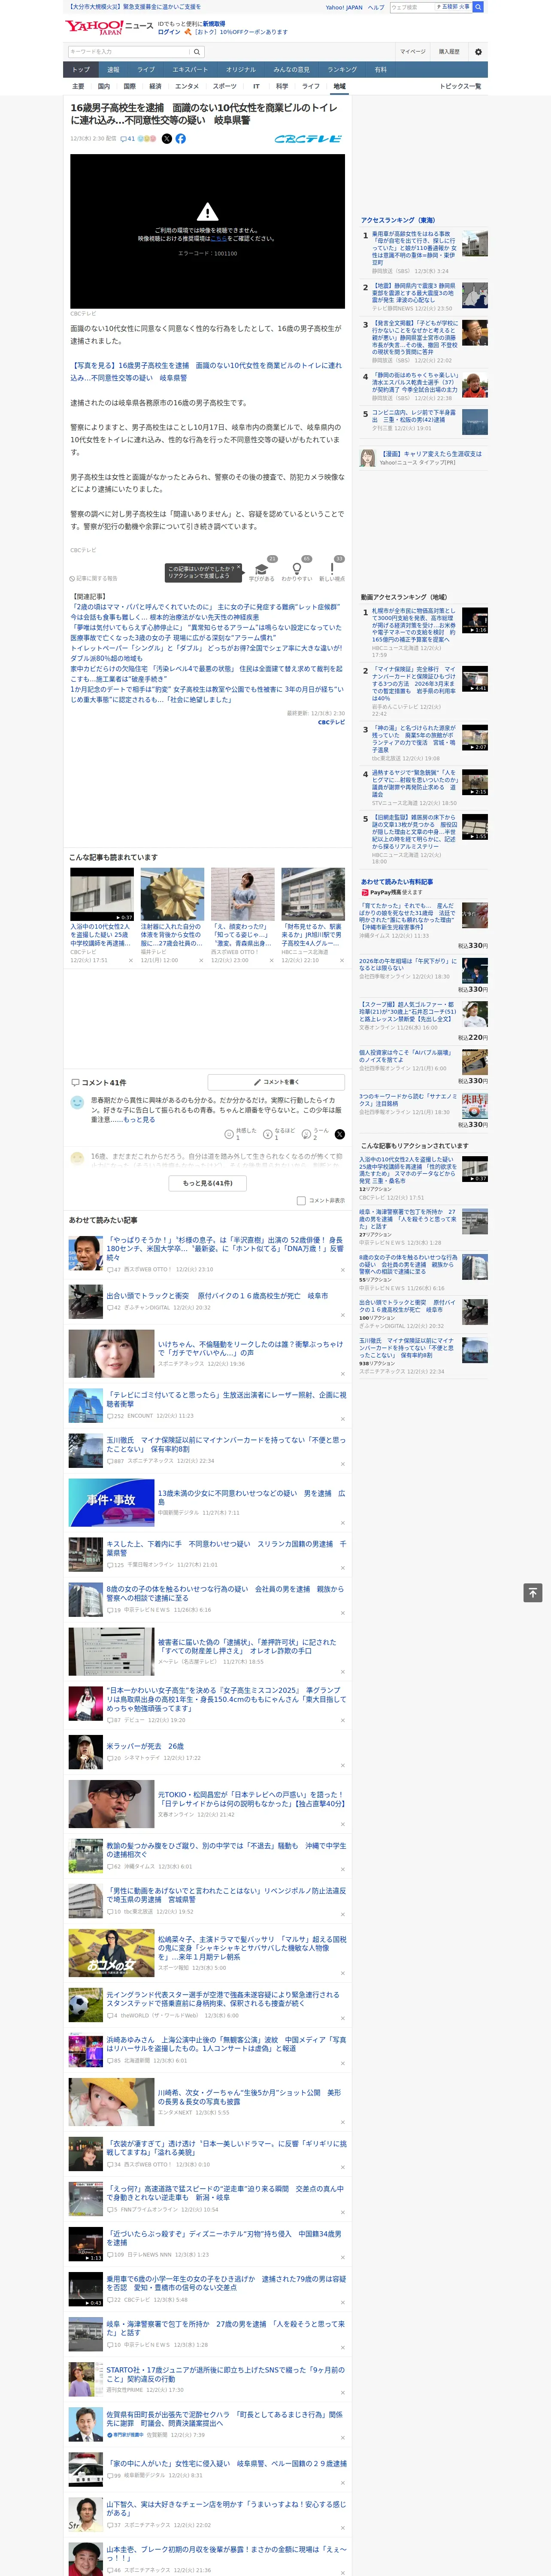Screen dimensions: 551x2576
Task: Click the ウェブ検索 input at top
Action: pos(412,7)
